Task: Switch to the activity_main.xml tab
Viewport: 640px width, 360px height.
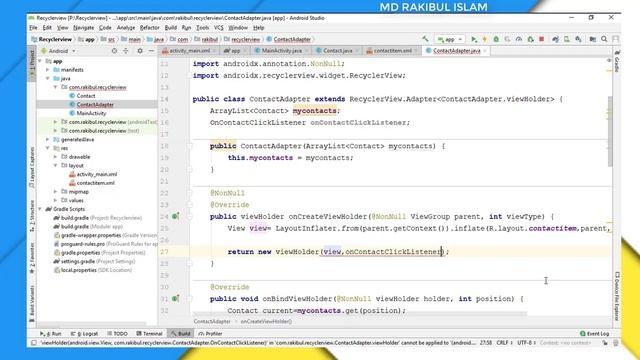Action: click(x=189, y=51)
